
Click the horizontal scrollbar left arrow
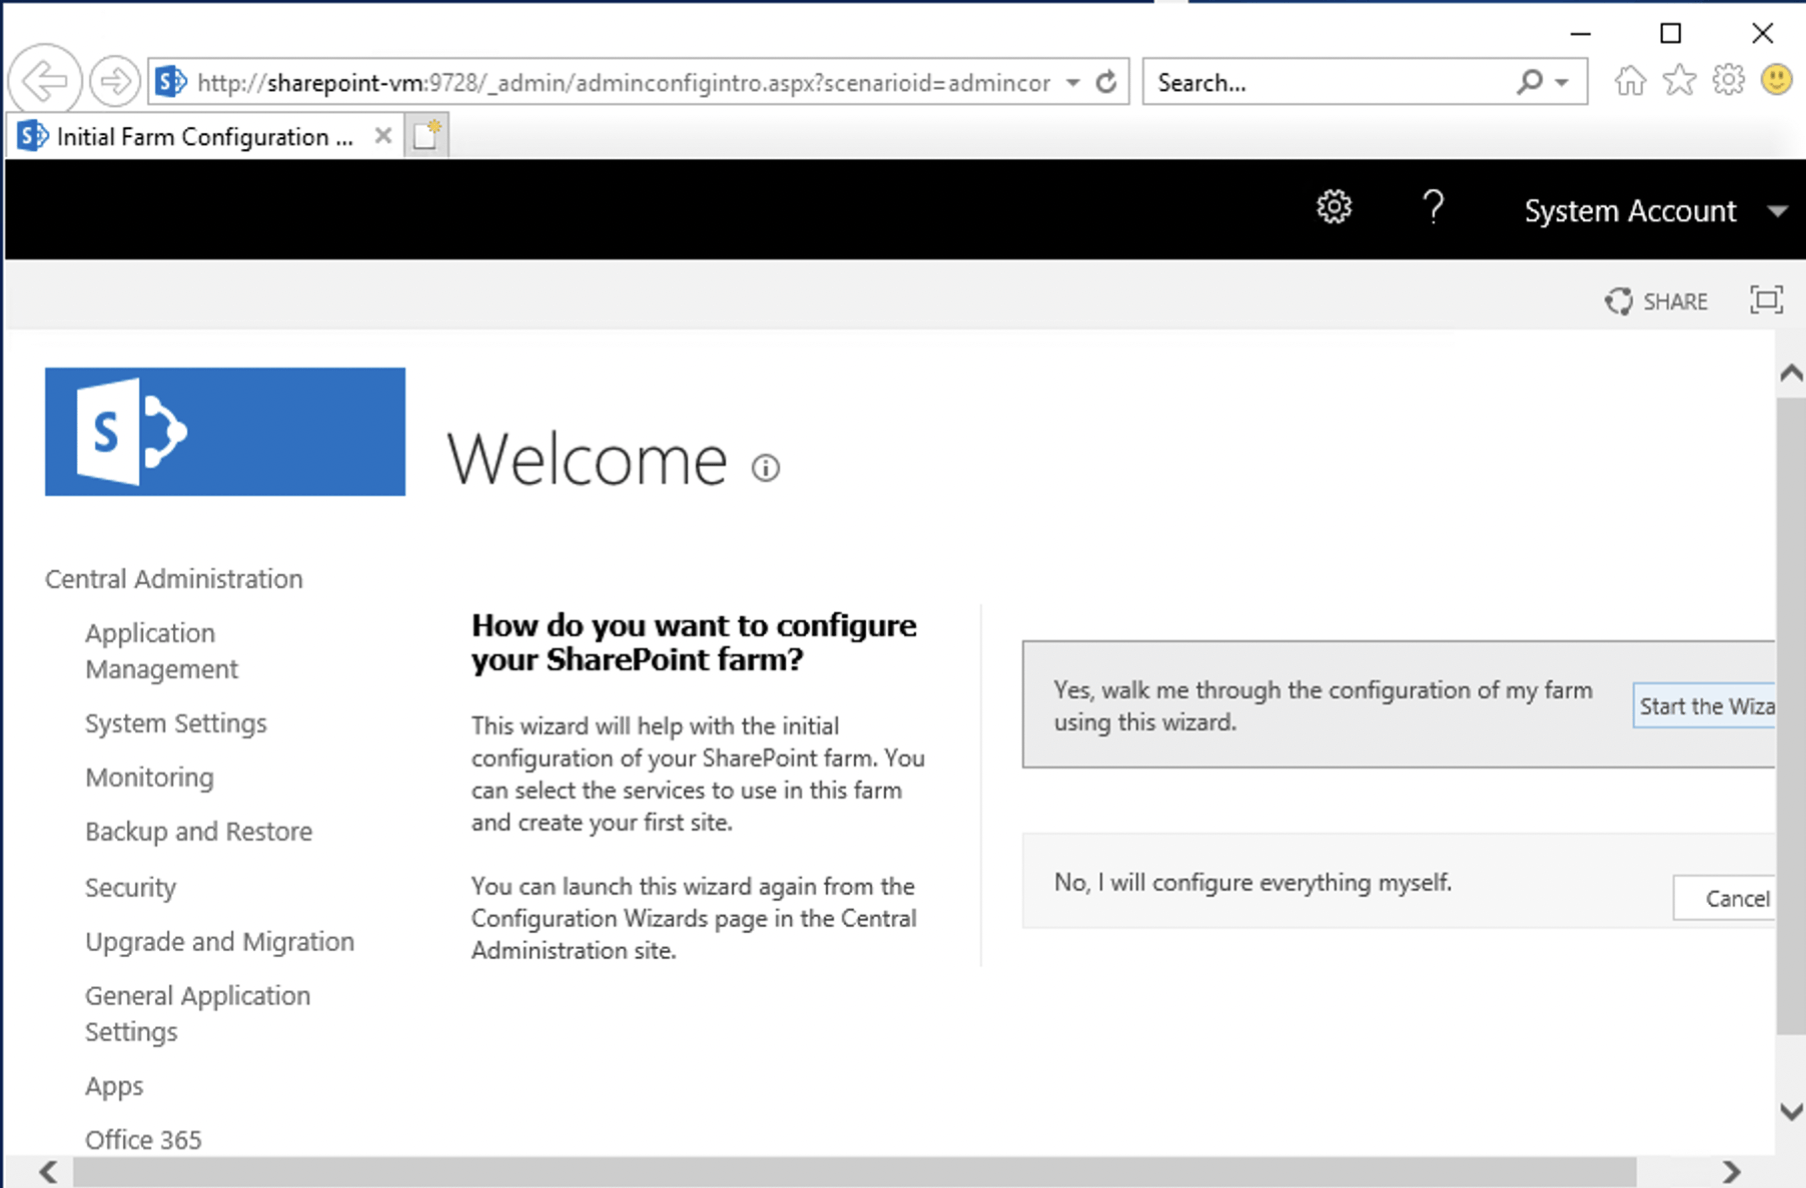48,1171
